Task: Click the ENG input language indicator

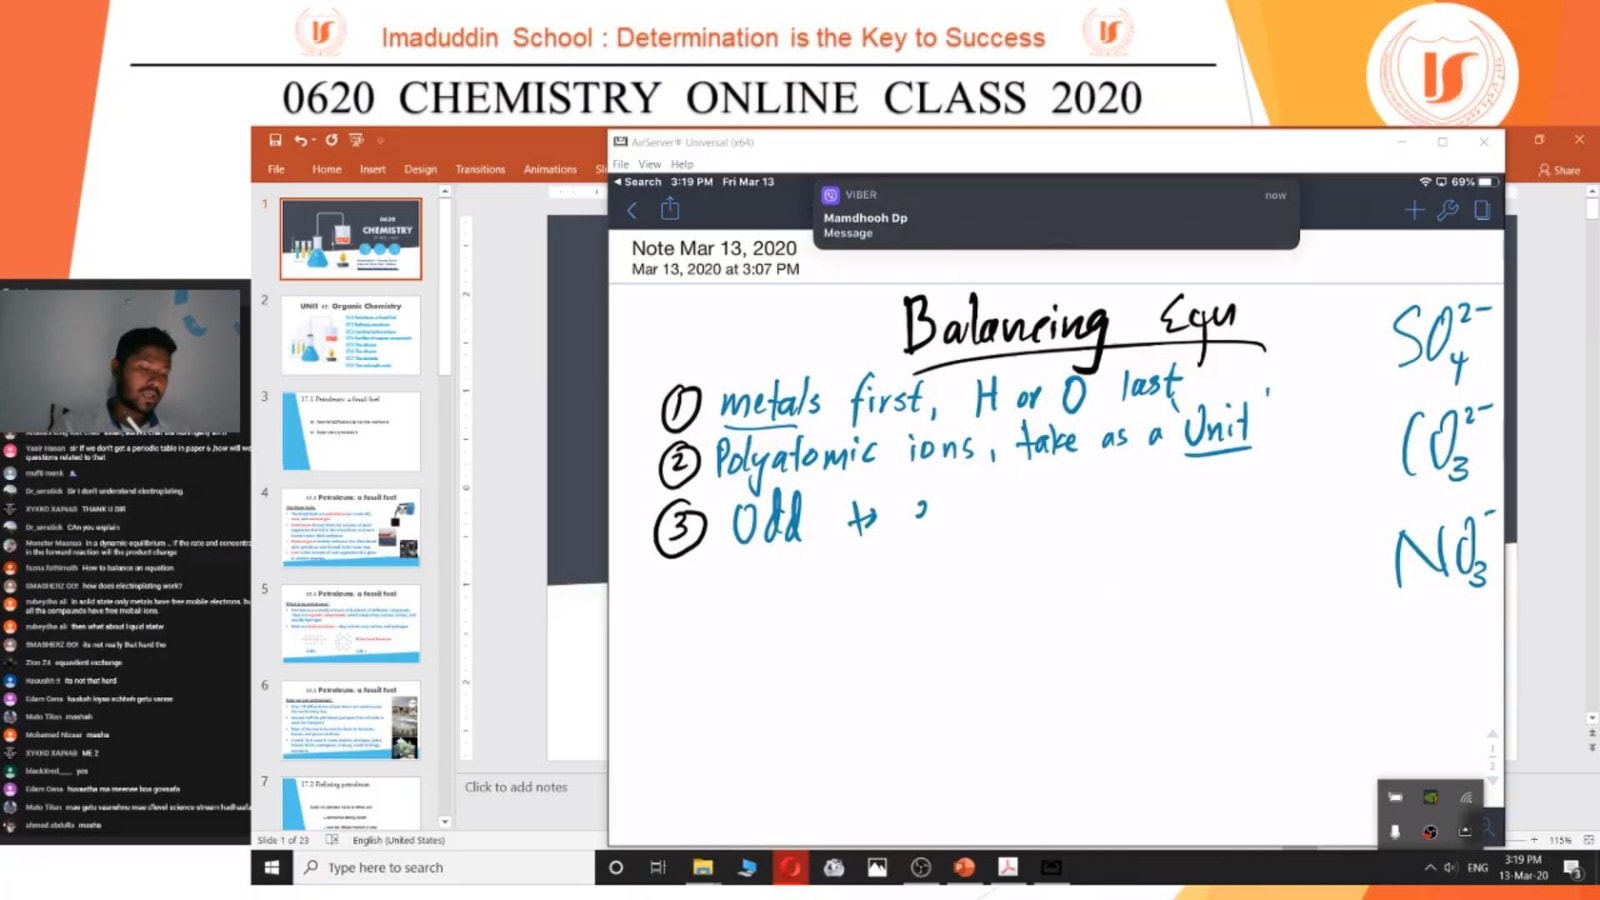Action: pyautogui.click(x=1478, y=868)
